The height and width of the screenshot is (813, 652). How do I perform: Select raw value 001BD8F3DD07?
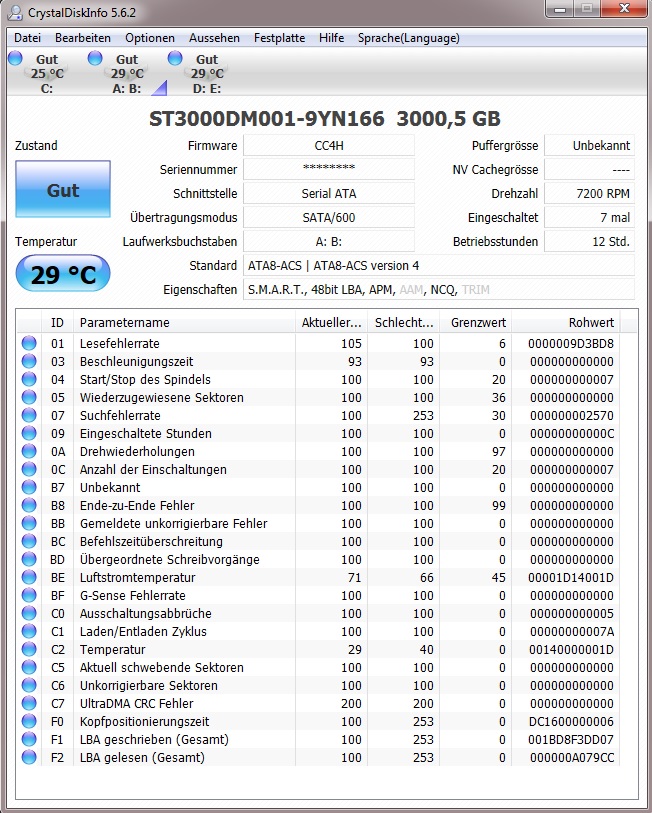pyautogui.click(x=571, y=739)
